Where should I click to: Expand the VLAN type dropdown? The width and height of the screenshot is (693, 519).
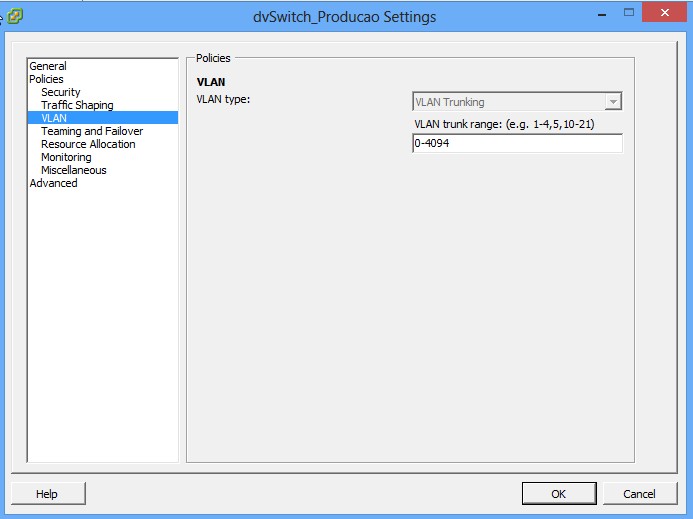(613, 102)
